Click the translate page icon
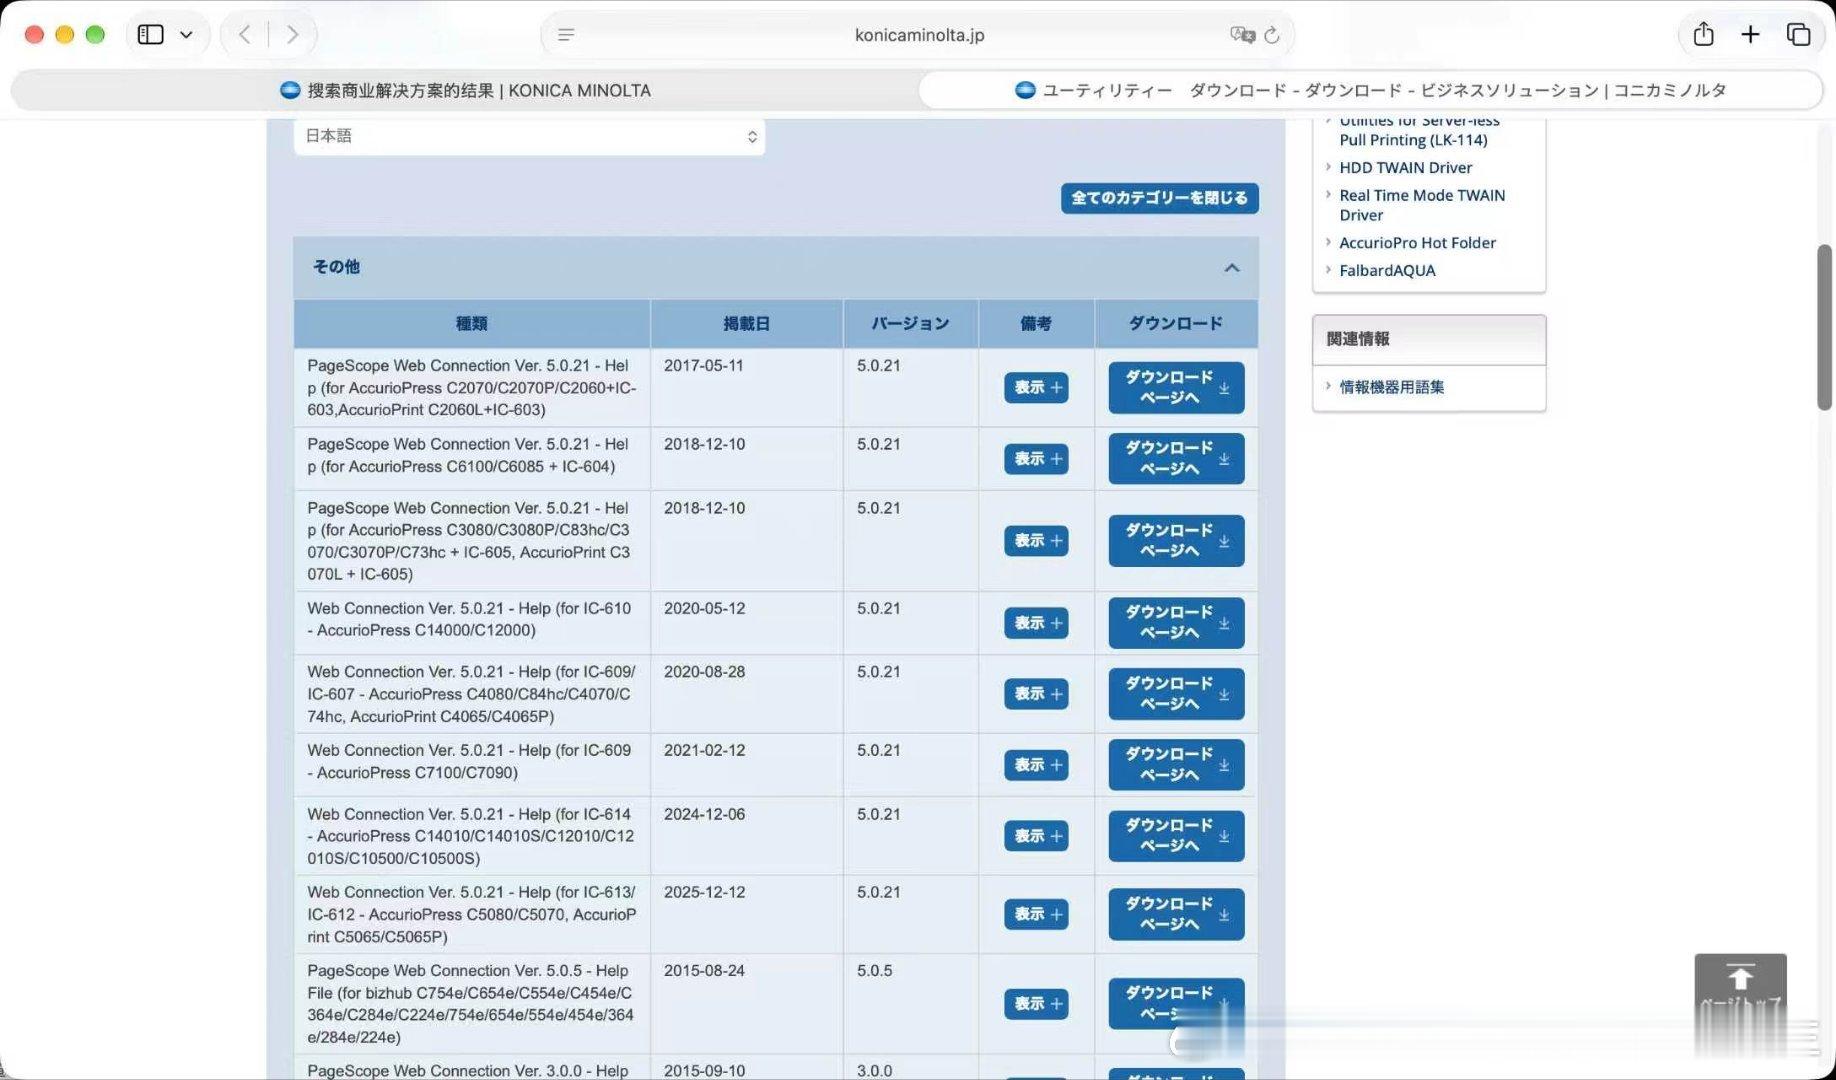This screenshot has width=1836, height=1080. [x=1242, y=35]
